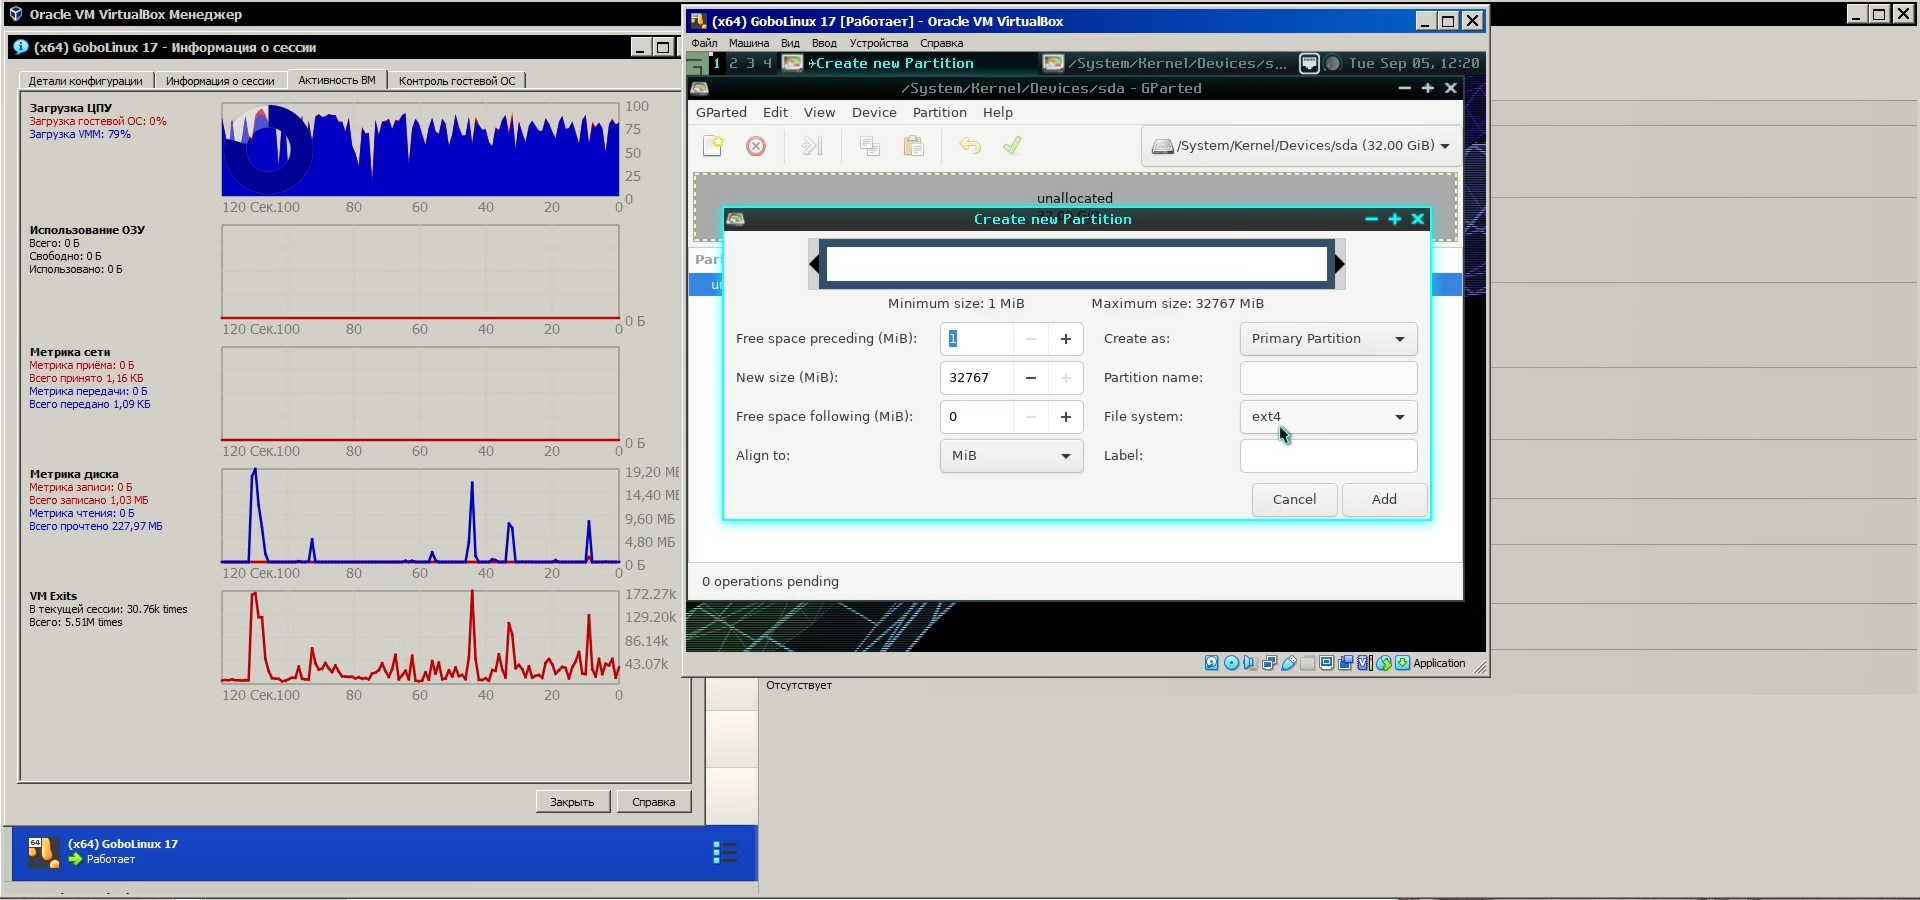Screen dimensions: 1920x900
Task: Click the USB device icon in VirtualBox status bar
Action: 1289,663
